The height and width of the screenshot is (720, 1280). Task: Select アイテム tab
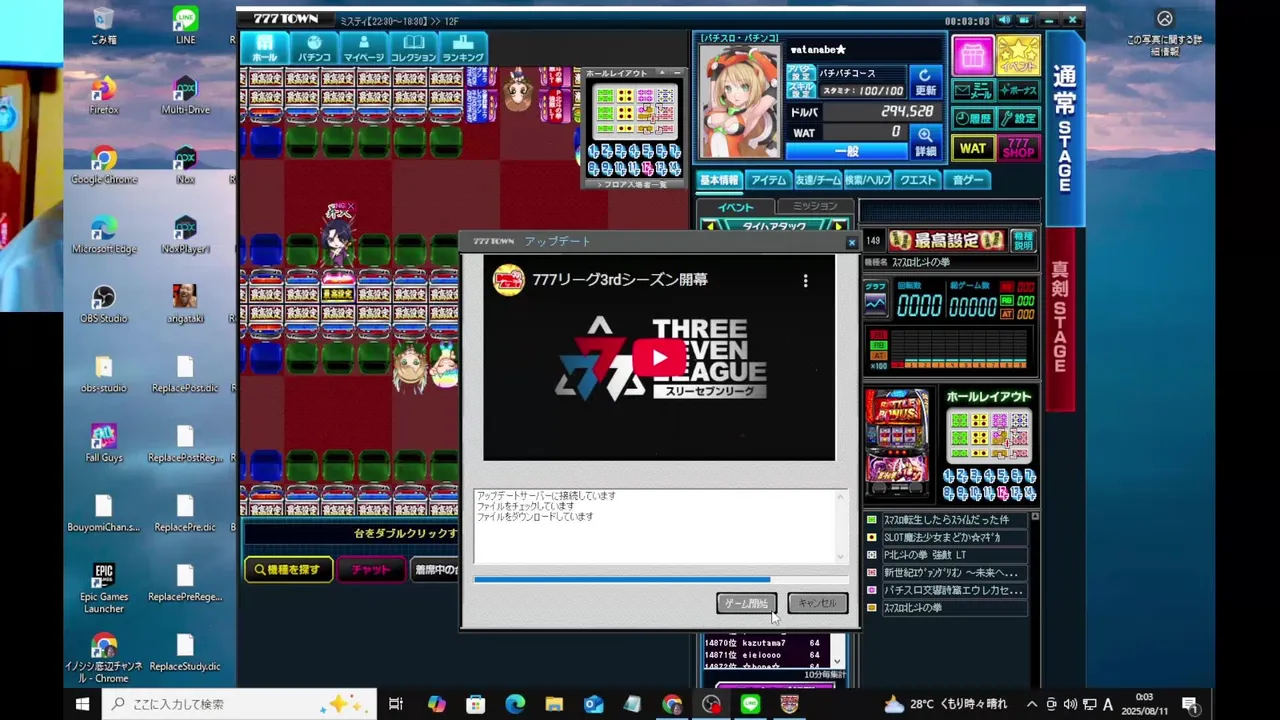click(x=768, y=180)
